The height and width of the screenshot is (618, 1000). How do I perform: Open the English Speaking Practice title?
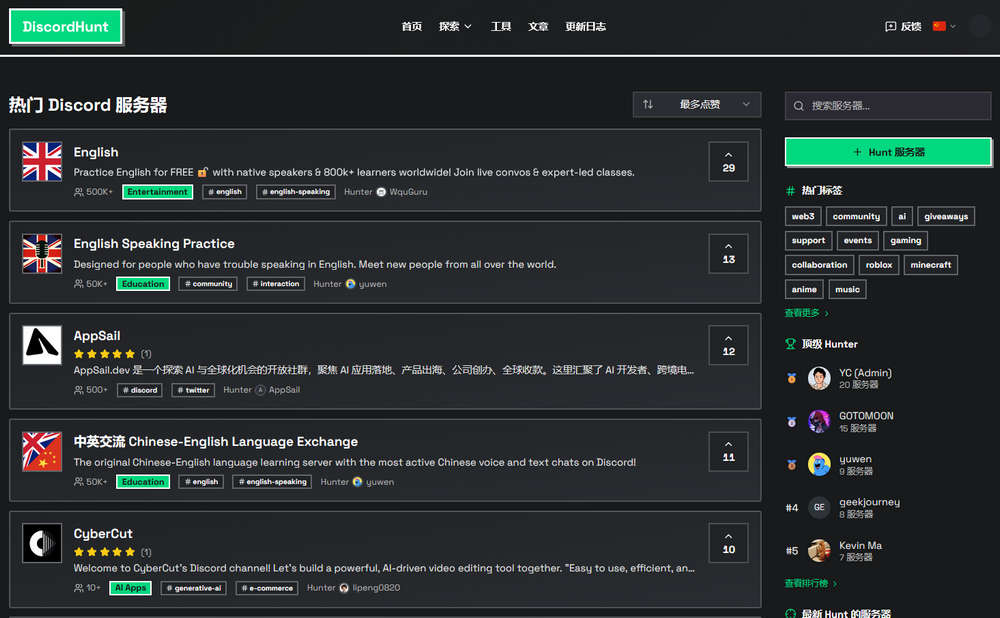point(154,244)
